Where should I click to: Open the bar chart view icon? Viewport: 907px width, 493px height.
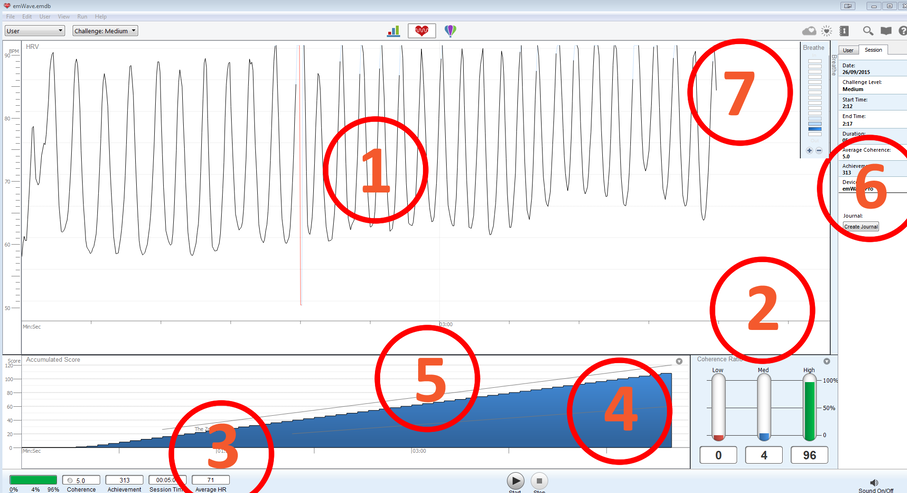click(x=393, y=31)
